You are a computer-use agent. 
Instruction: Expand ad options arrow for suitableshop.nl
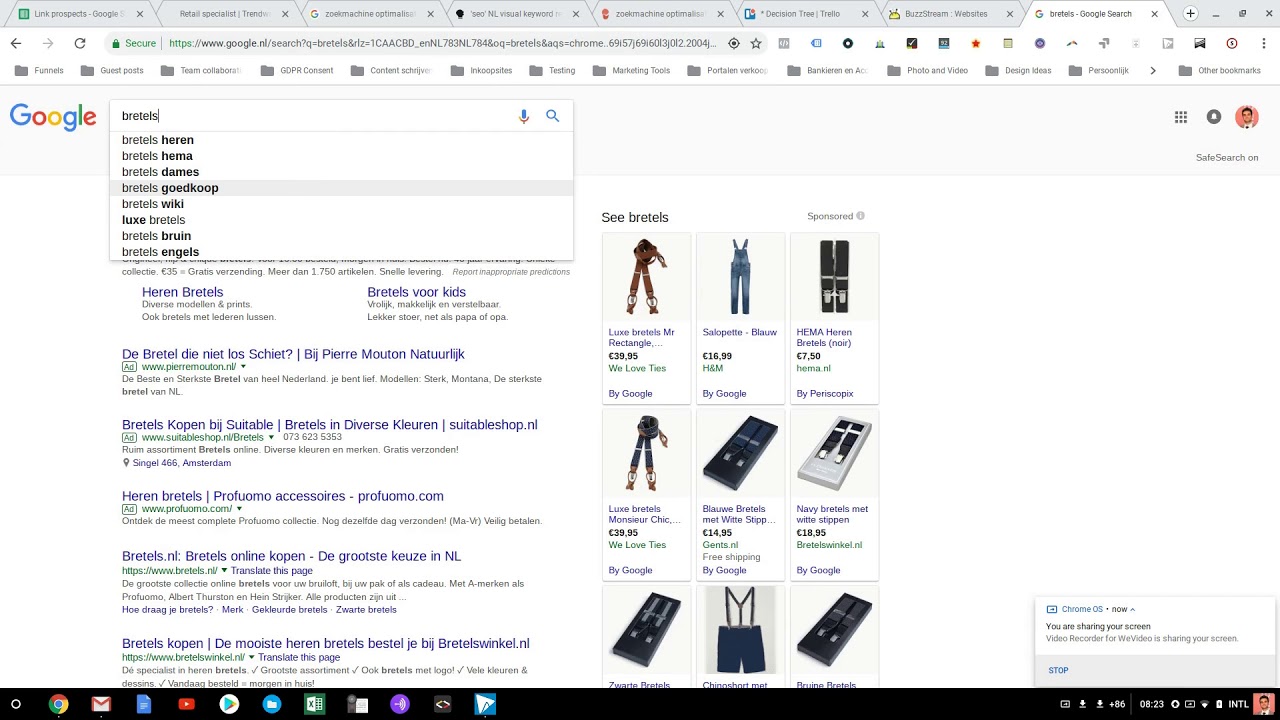tap(271, 437)
